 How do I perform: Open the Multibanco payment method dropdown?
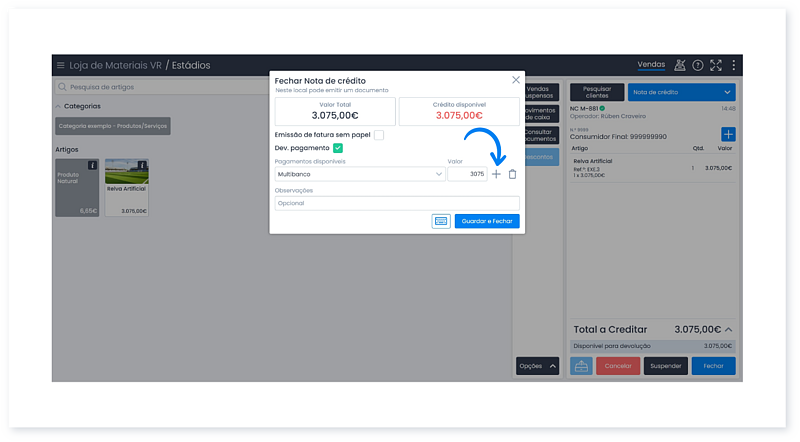[359, 174]
